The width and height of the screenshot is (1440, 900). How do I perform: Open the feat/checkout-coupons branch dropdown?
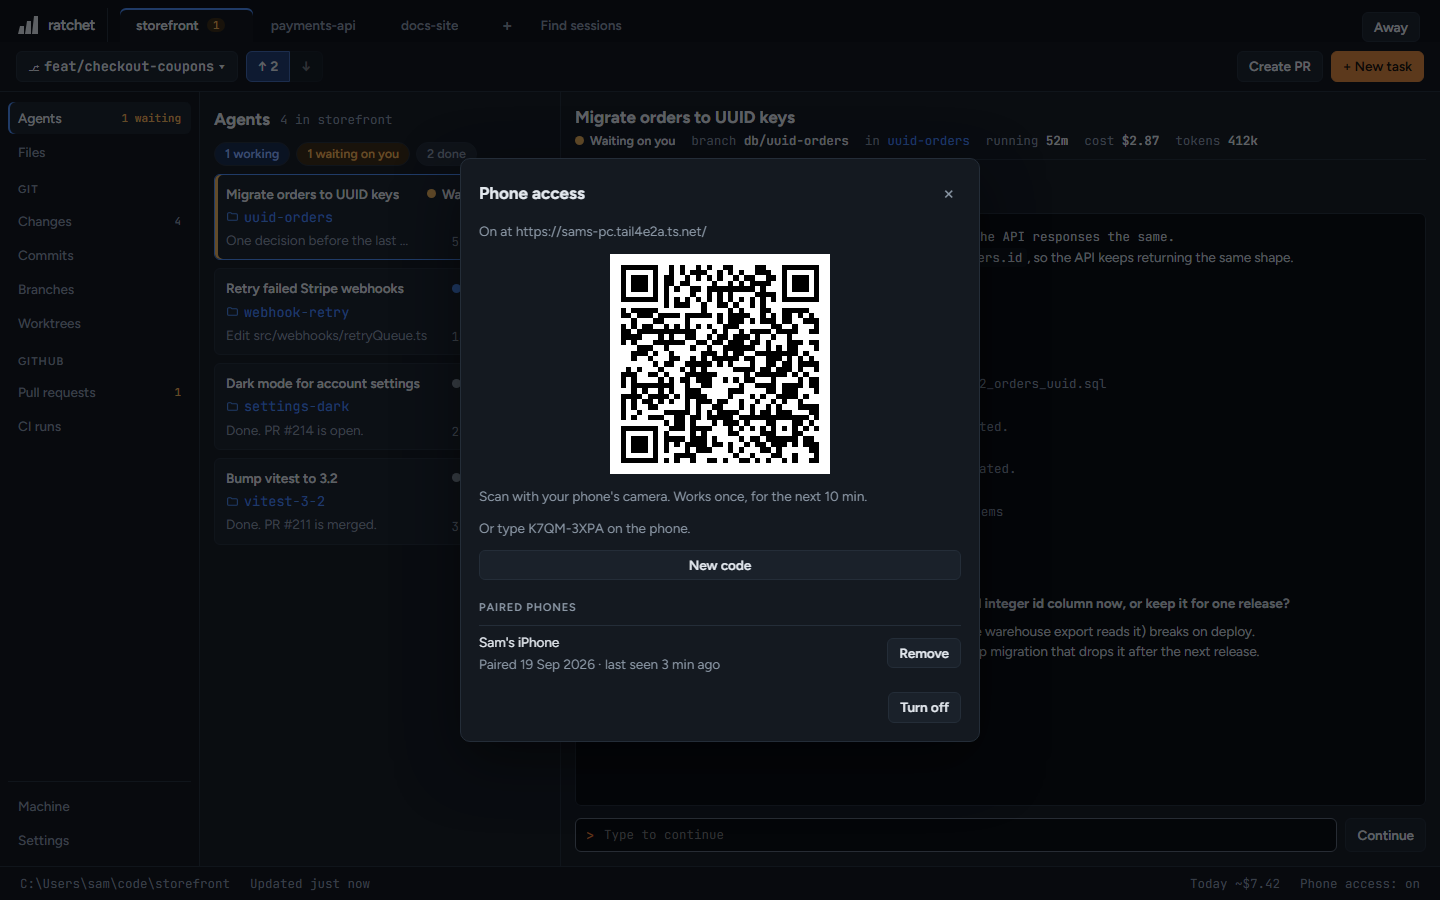coord(127,67)
